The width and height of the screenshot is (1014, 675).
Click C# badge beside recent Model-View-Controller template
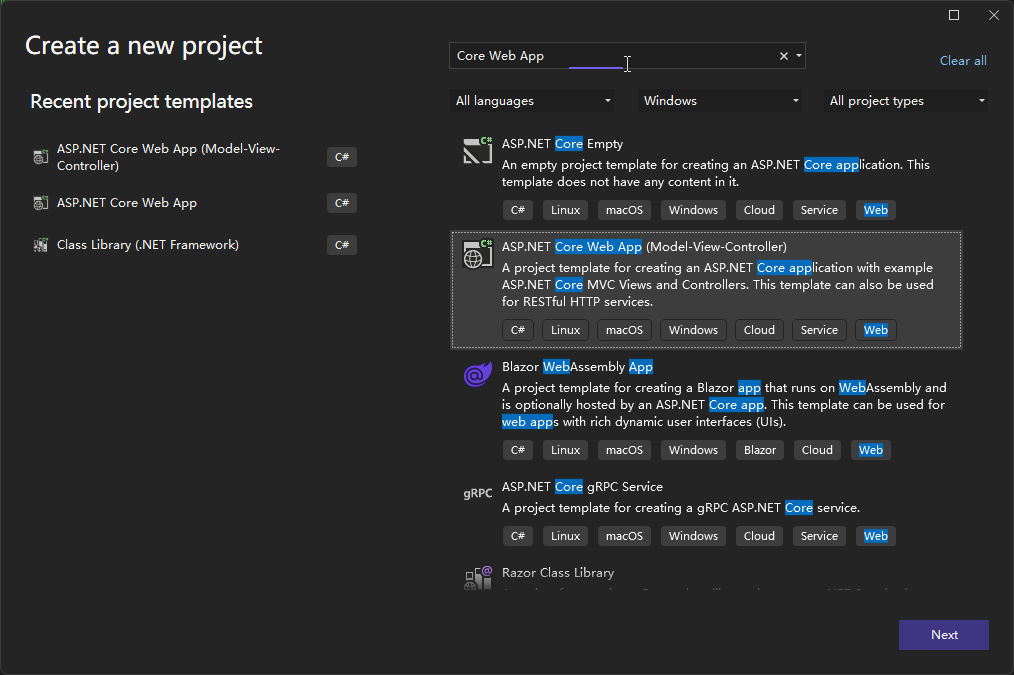[342, 157]
